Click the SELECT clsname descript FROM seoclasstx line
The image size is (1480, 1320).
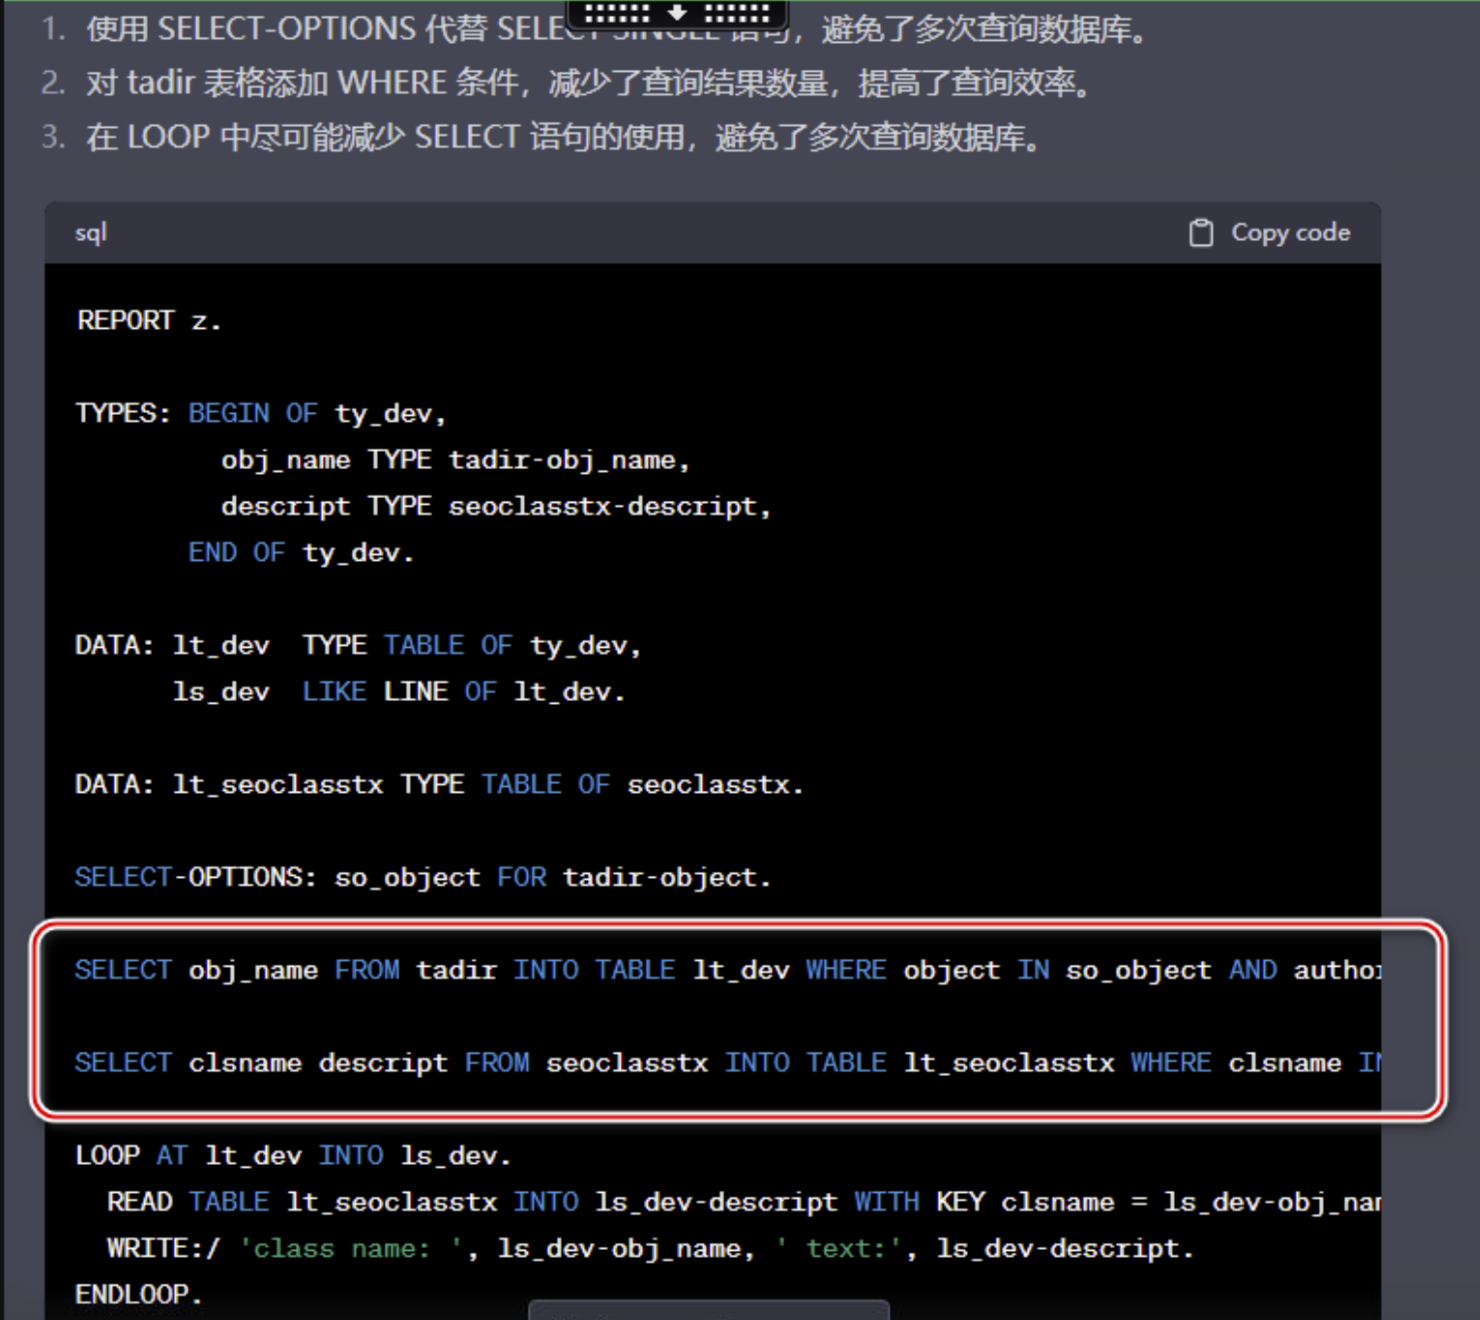tap(700, 1063)
